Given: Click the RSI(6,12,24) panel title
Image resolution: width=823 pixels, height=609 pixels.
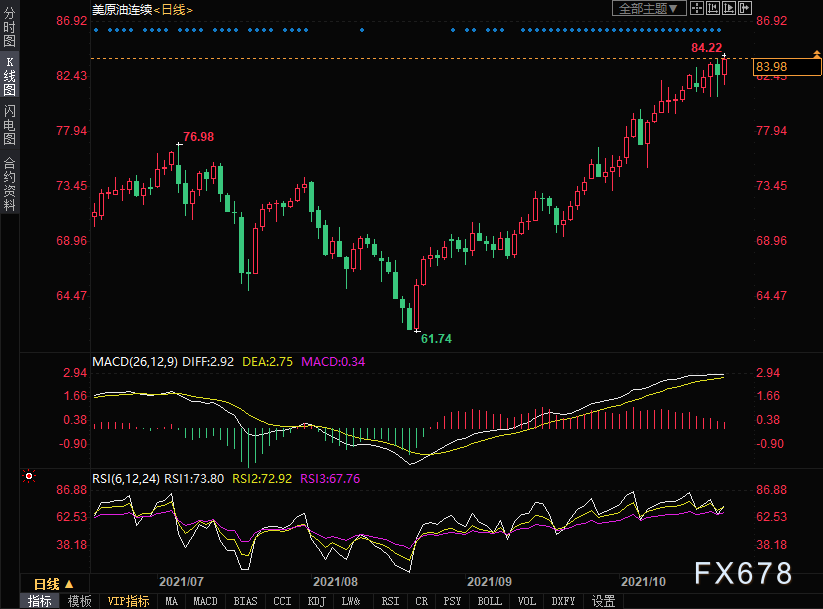Looking at the screenshot, I should (126, 479).
